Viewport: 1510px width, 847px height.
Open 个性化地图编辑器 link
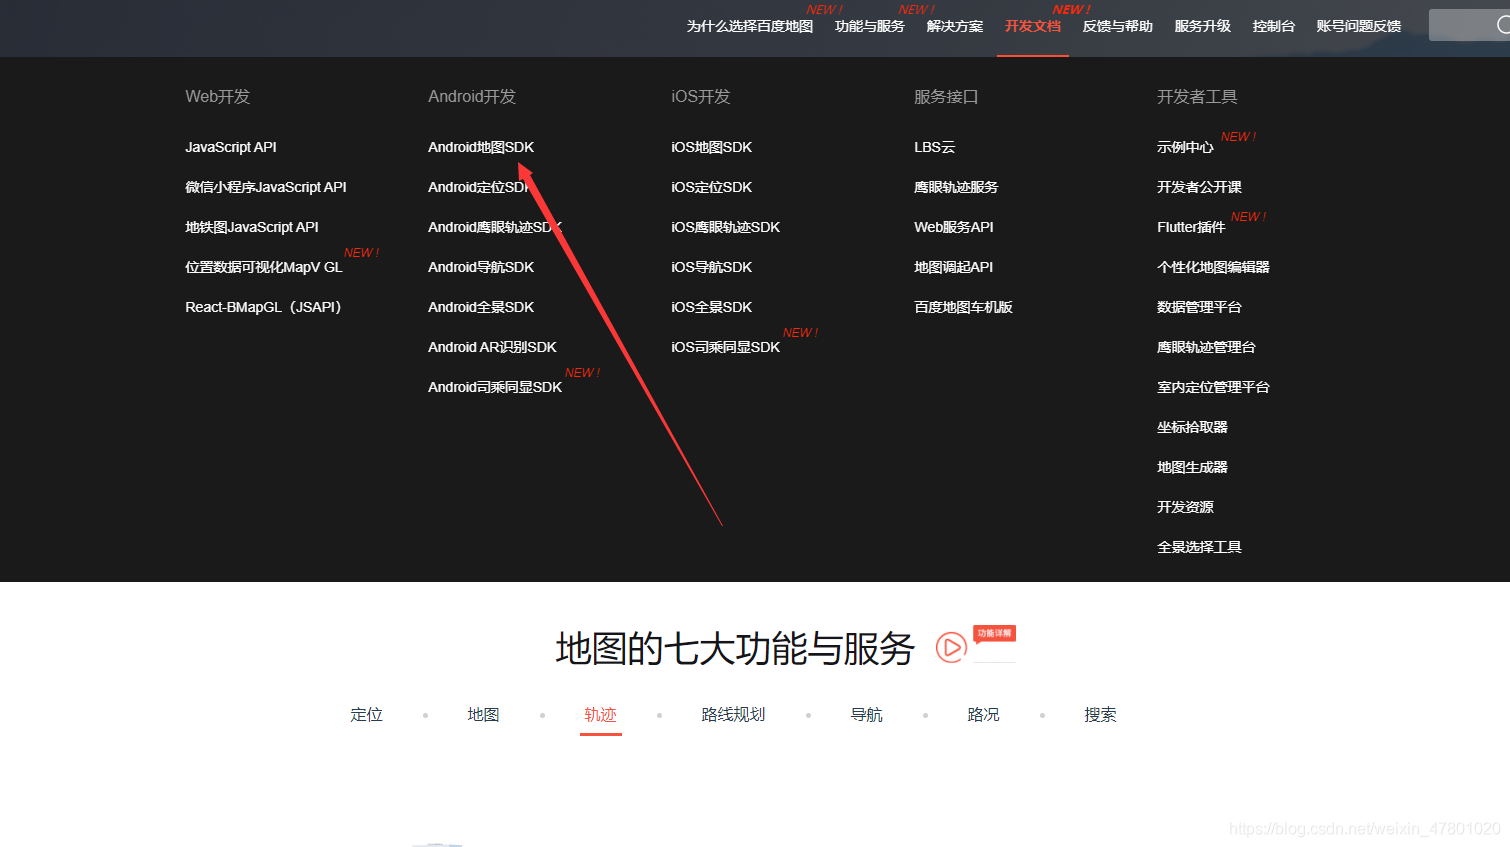1213,267
